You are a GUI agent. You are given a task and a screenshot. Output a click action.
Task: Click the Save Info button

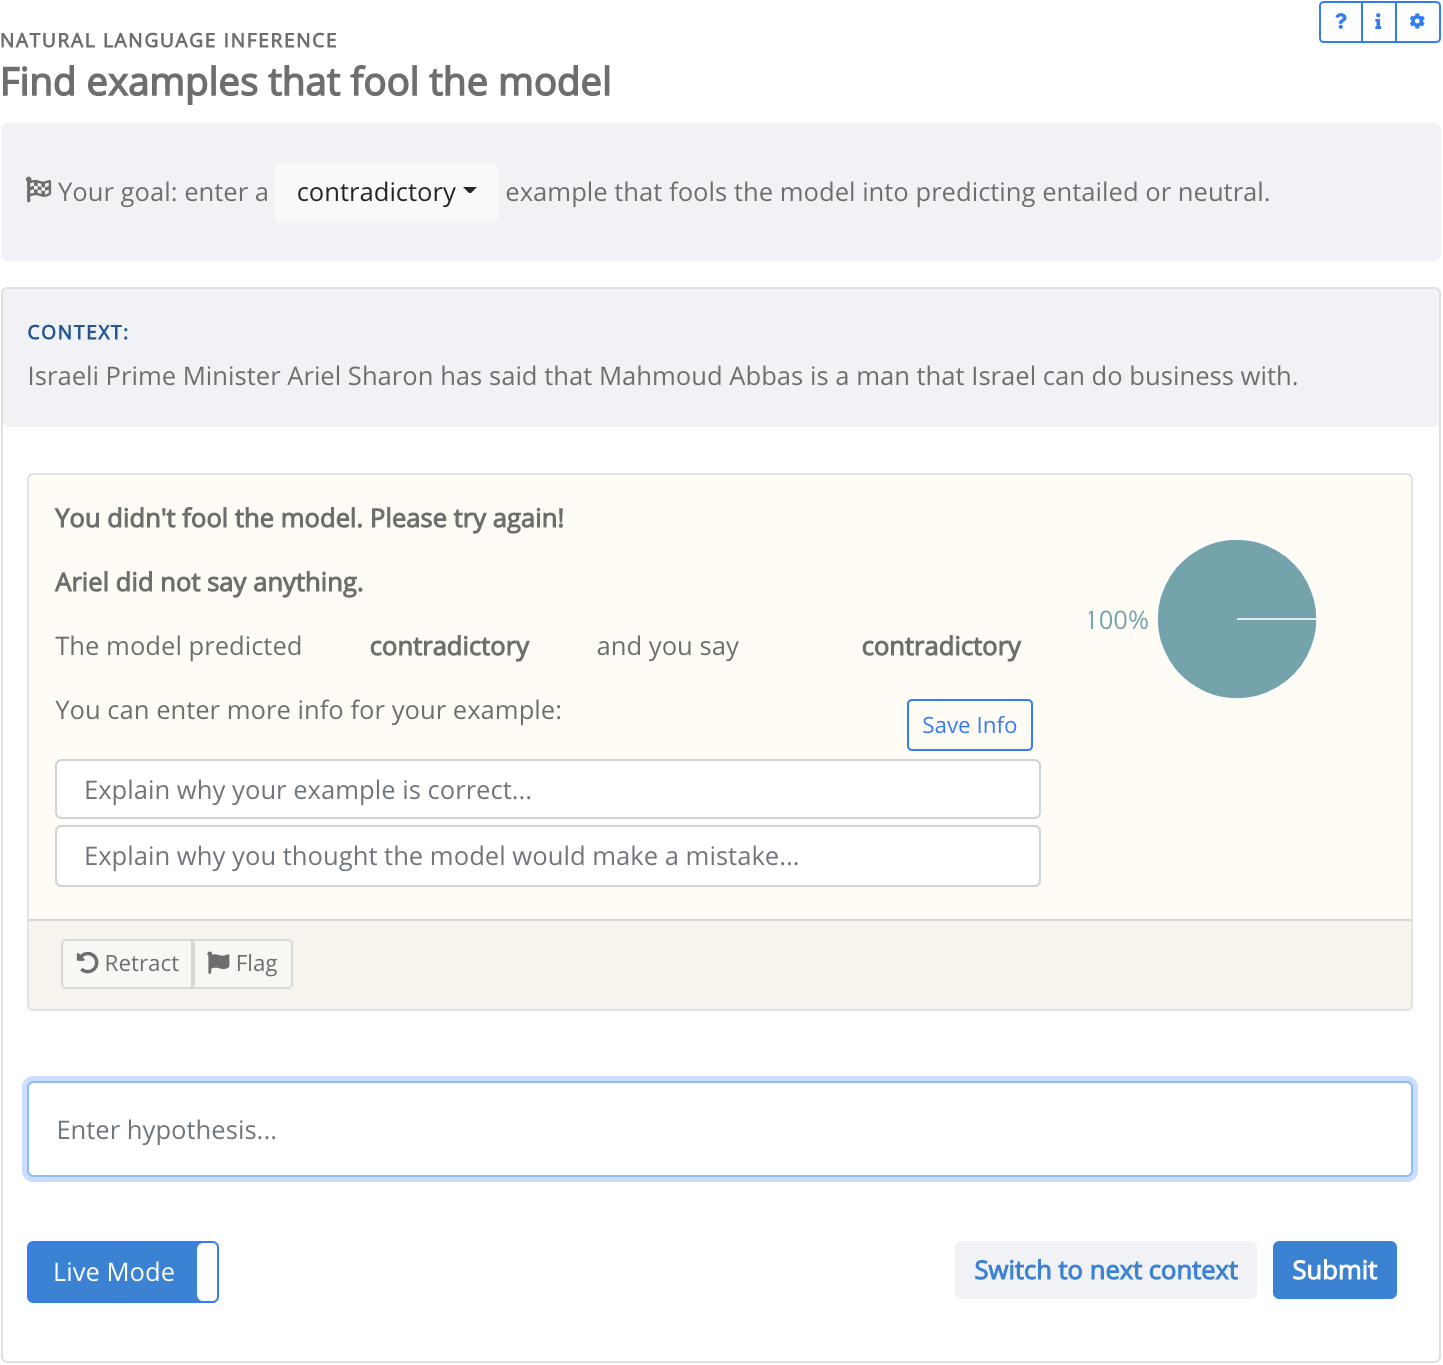(x=969, y=725)
